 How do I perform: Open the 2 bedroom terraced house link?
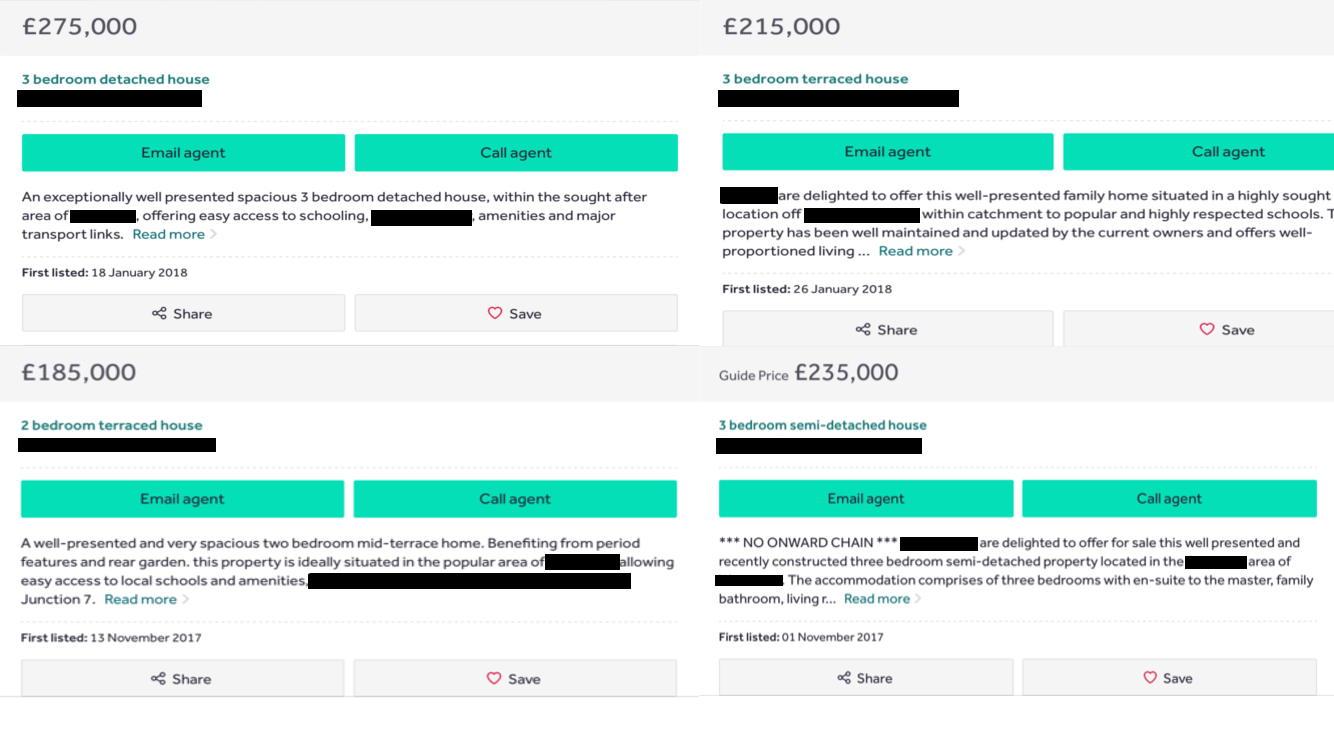pyautogui.click(x=112, y=425)
